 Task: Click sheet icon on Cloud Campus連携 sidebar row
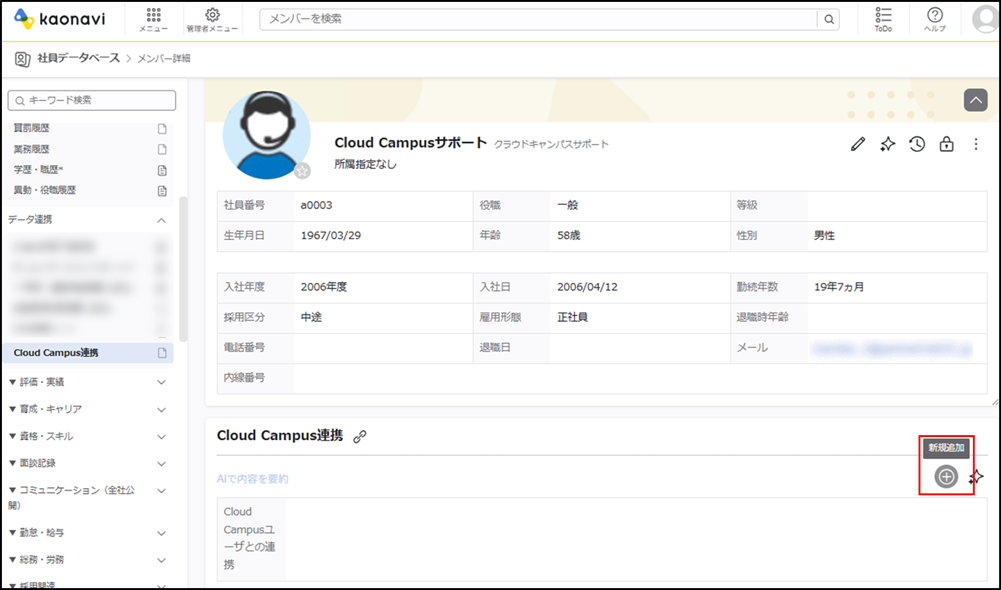tap(162, 352)
